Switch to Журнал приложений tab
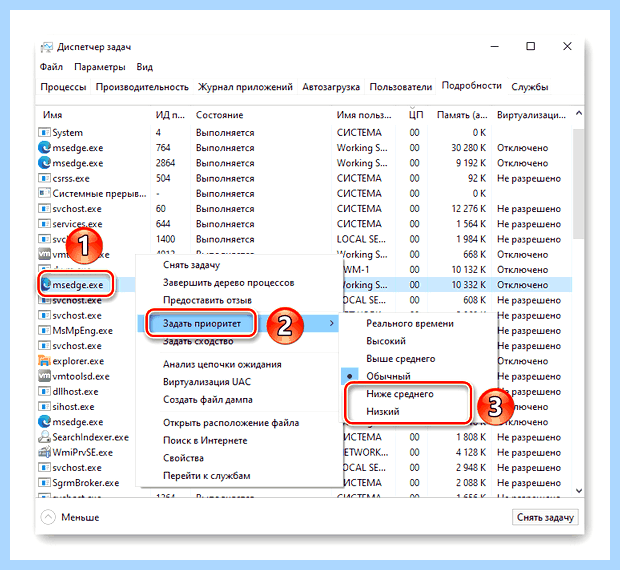 click(245, 87)
